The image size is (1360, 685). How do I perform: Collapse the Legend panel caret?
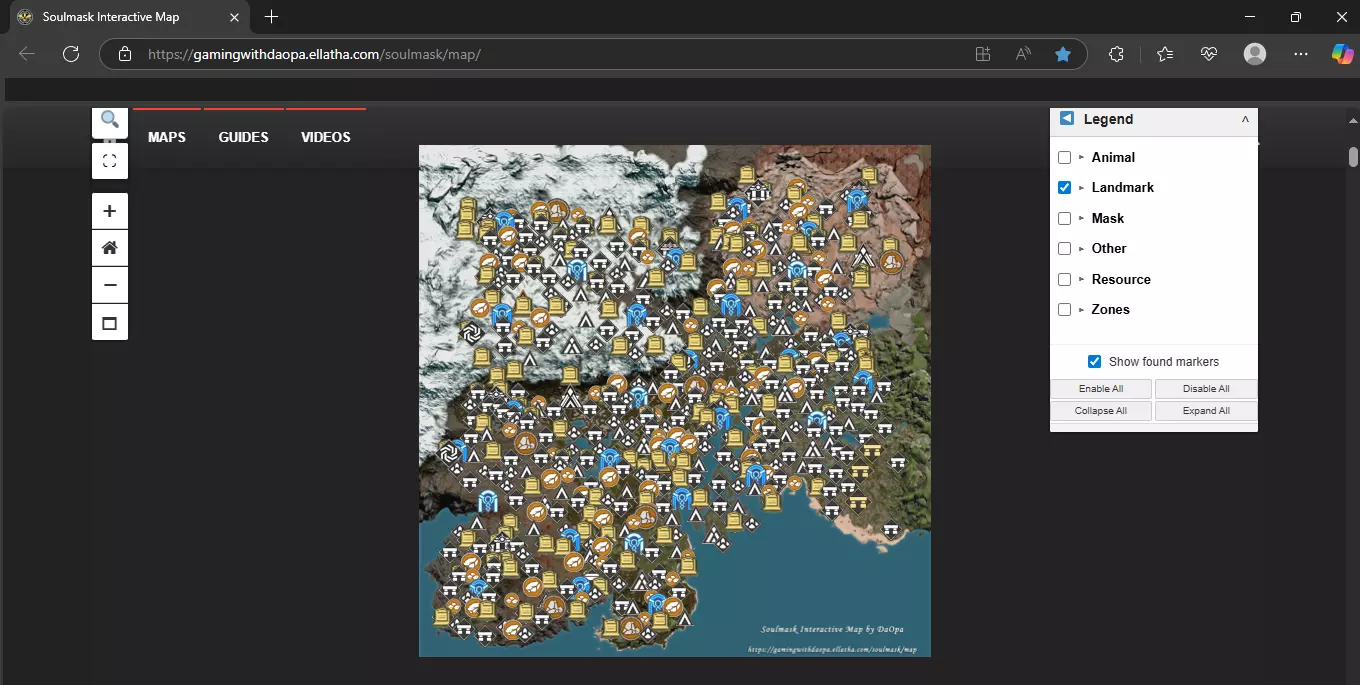tap(1245, 119)
